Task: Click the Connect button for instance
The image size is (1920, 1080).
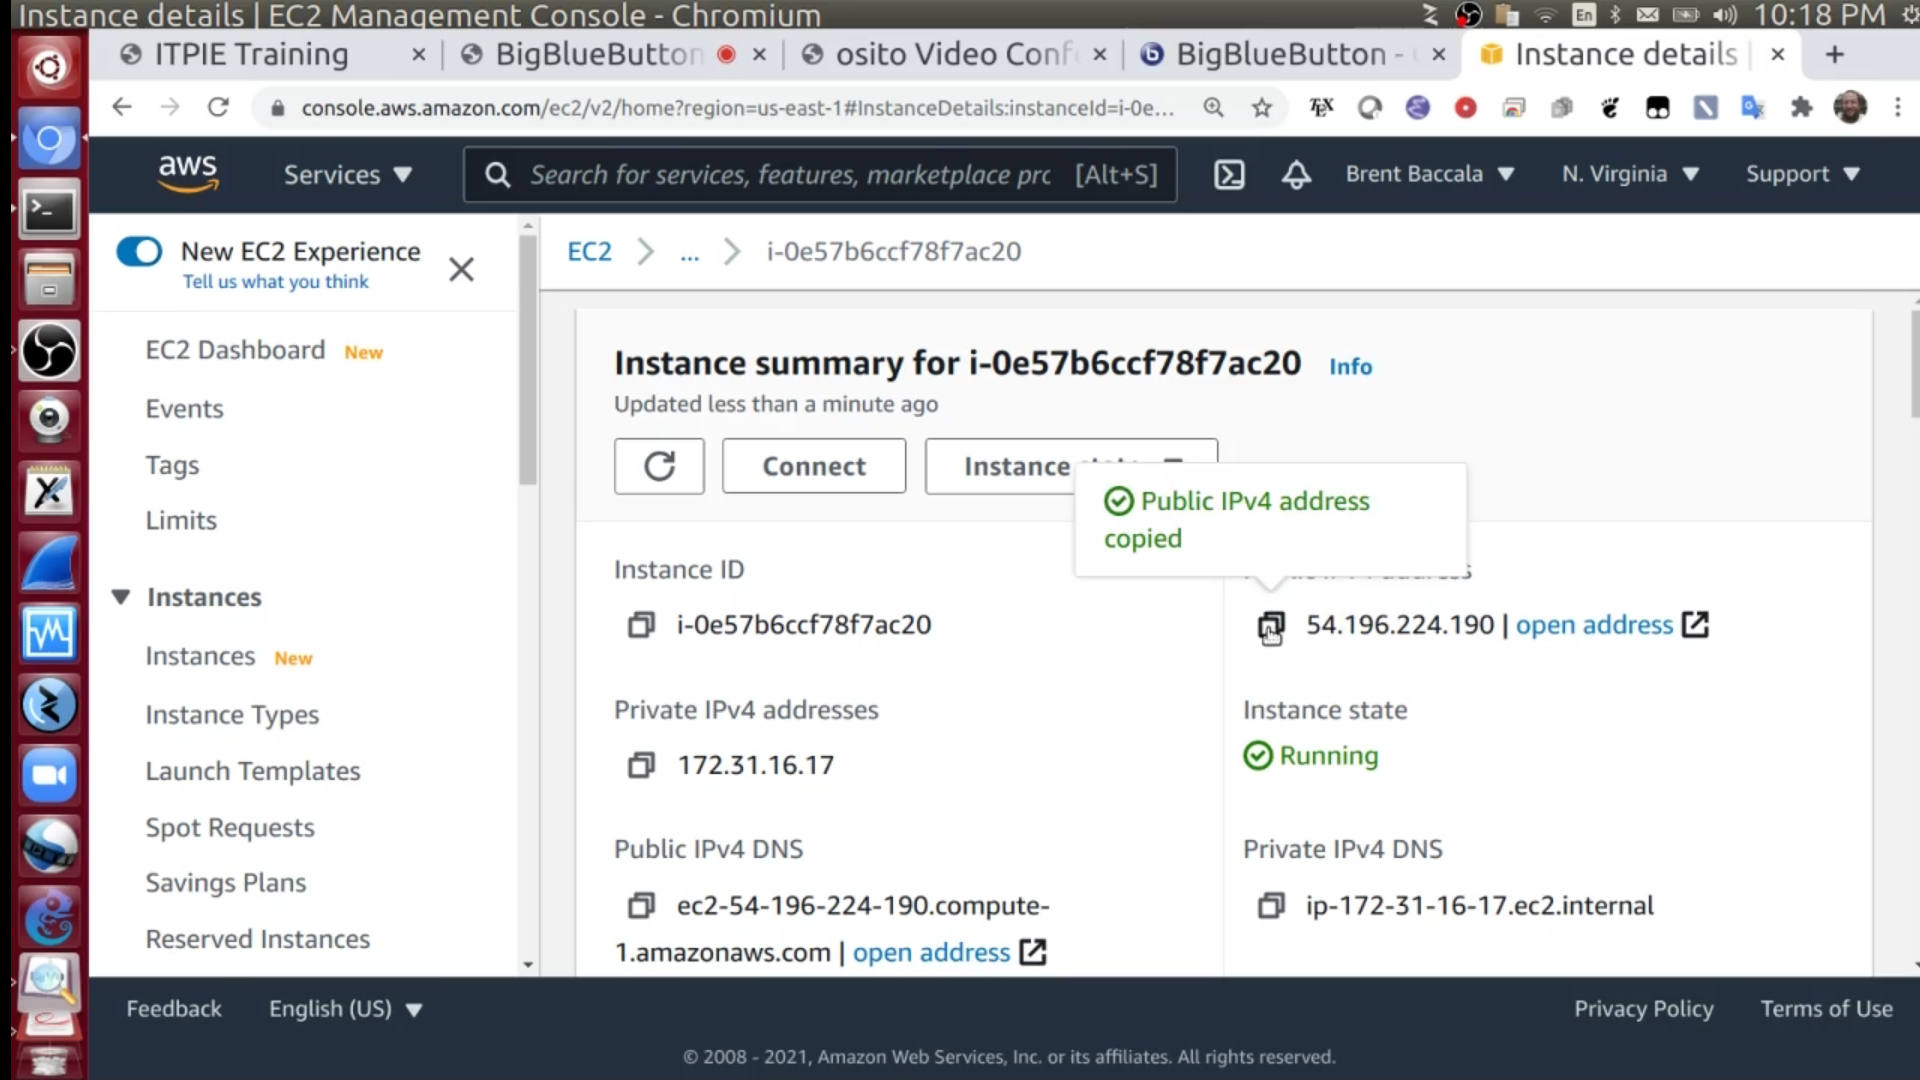Action: [814, 467]
